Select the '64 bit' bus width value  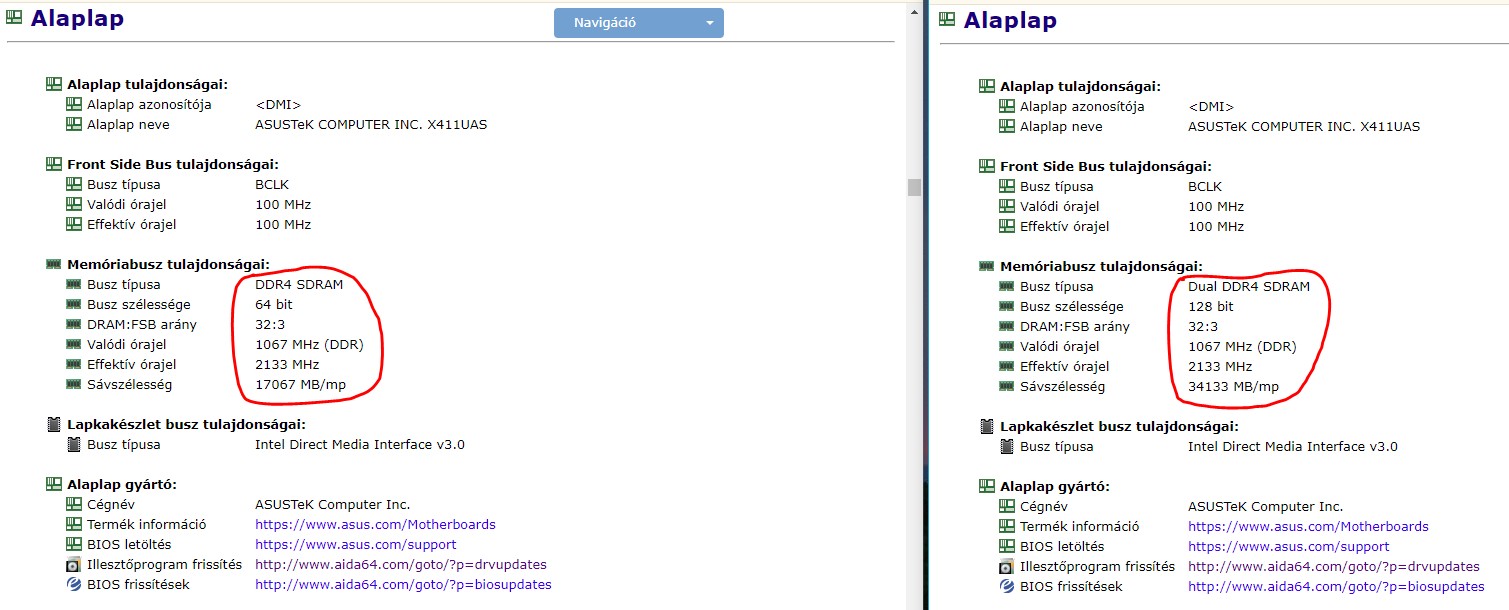tap(274, 304)
